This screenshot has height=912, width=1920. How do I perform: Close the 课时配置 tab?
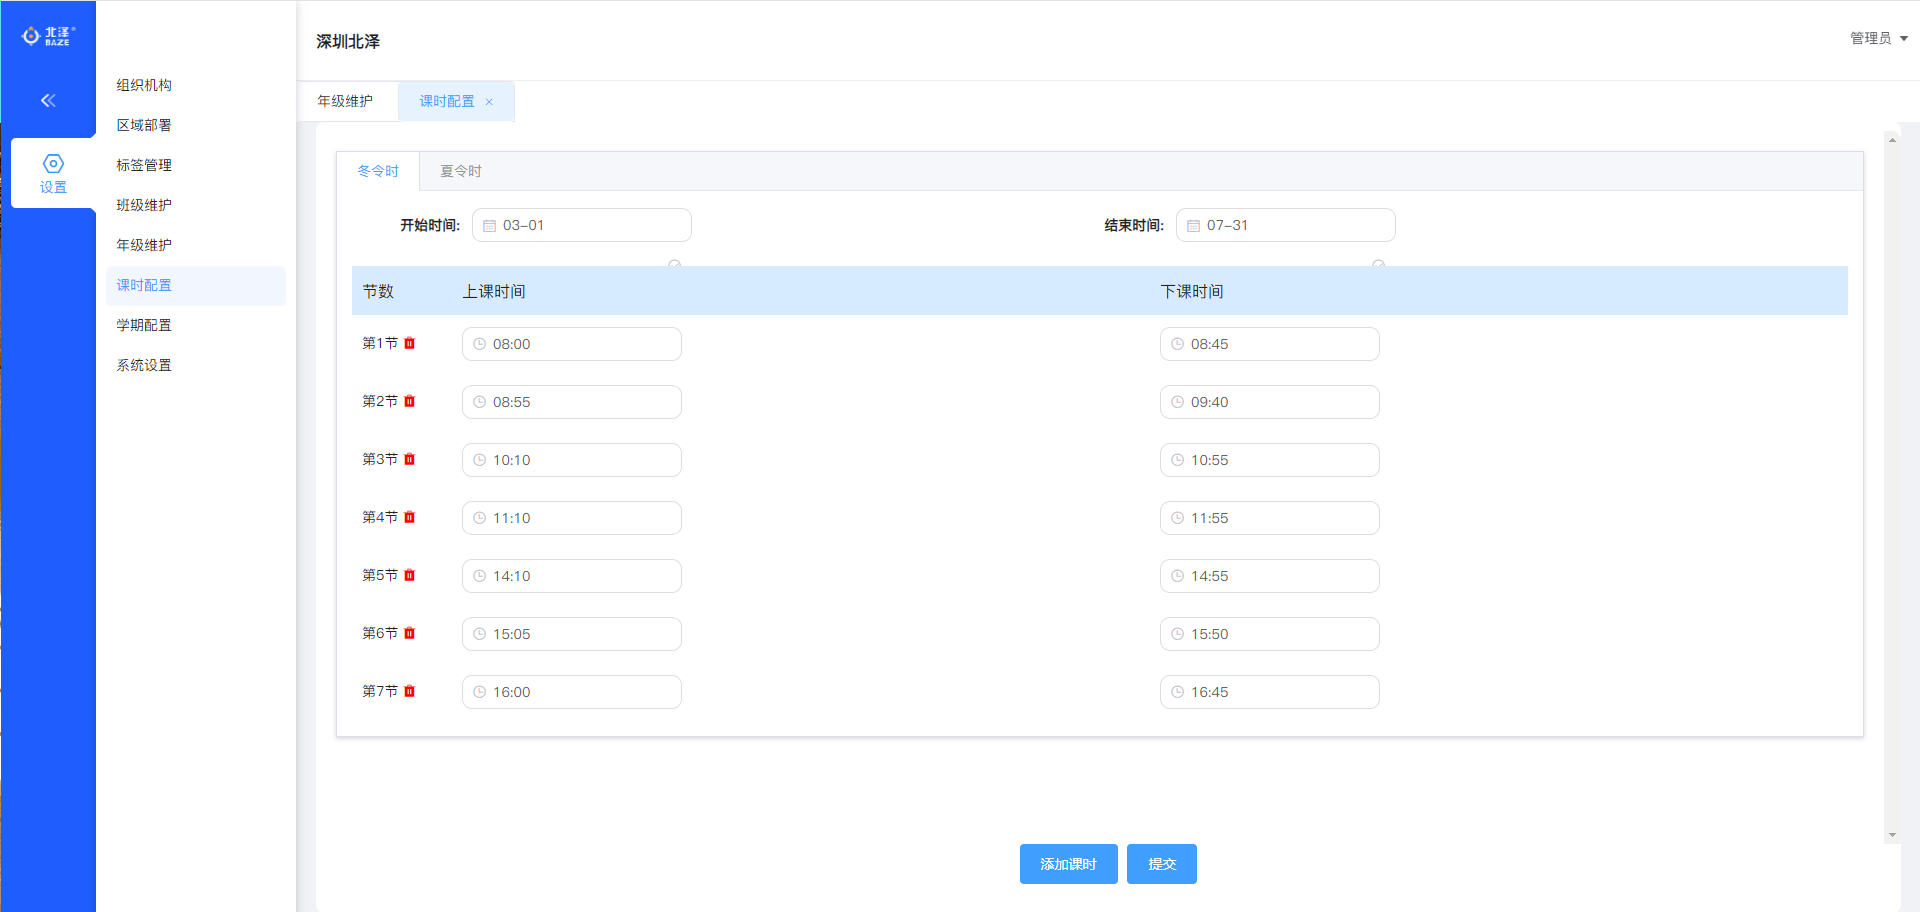(489, 102)
